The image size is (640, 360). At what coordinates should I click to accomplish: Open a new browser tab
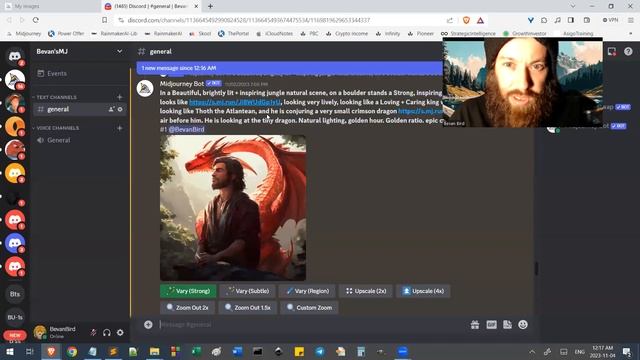pyautogui.click(x=210, y=7)
